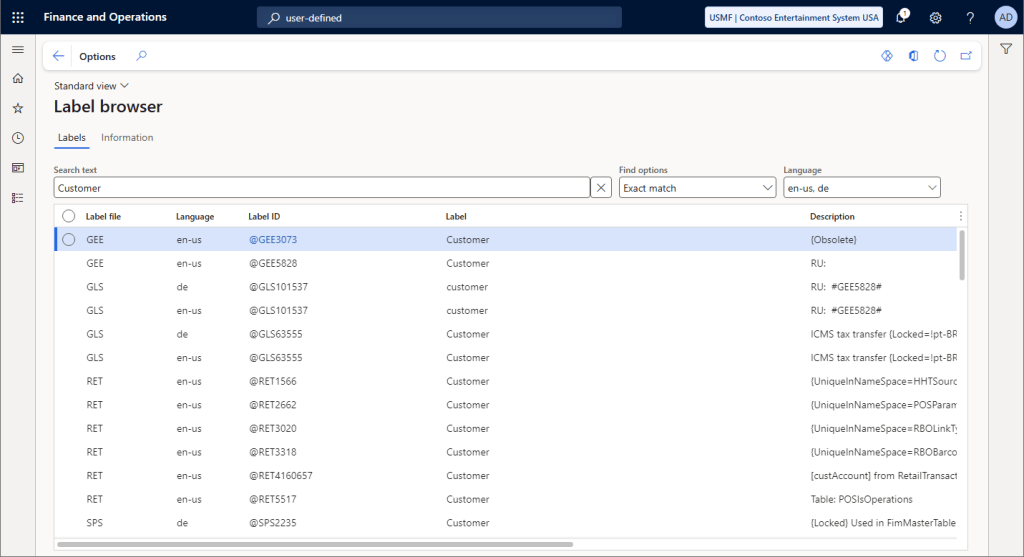Sort by Label file column header
Viewport: 1024px width, 557px height.
[103, 216]
